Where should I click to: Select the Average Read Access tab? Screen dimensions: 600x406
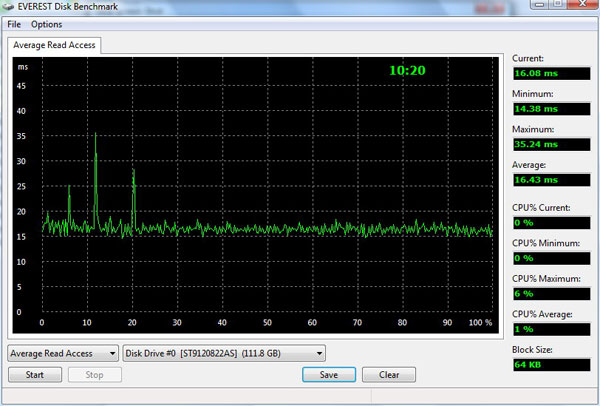(54, 45)
